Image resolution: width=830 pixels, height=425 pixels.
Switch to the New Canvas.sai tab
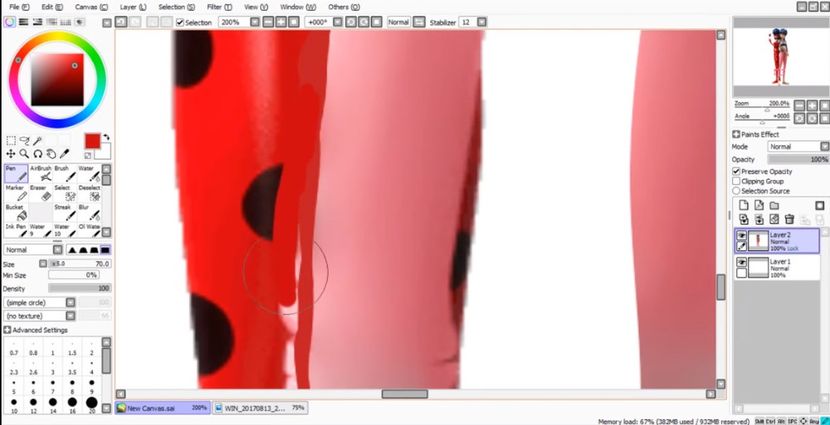coord(163,408)
